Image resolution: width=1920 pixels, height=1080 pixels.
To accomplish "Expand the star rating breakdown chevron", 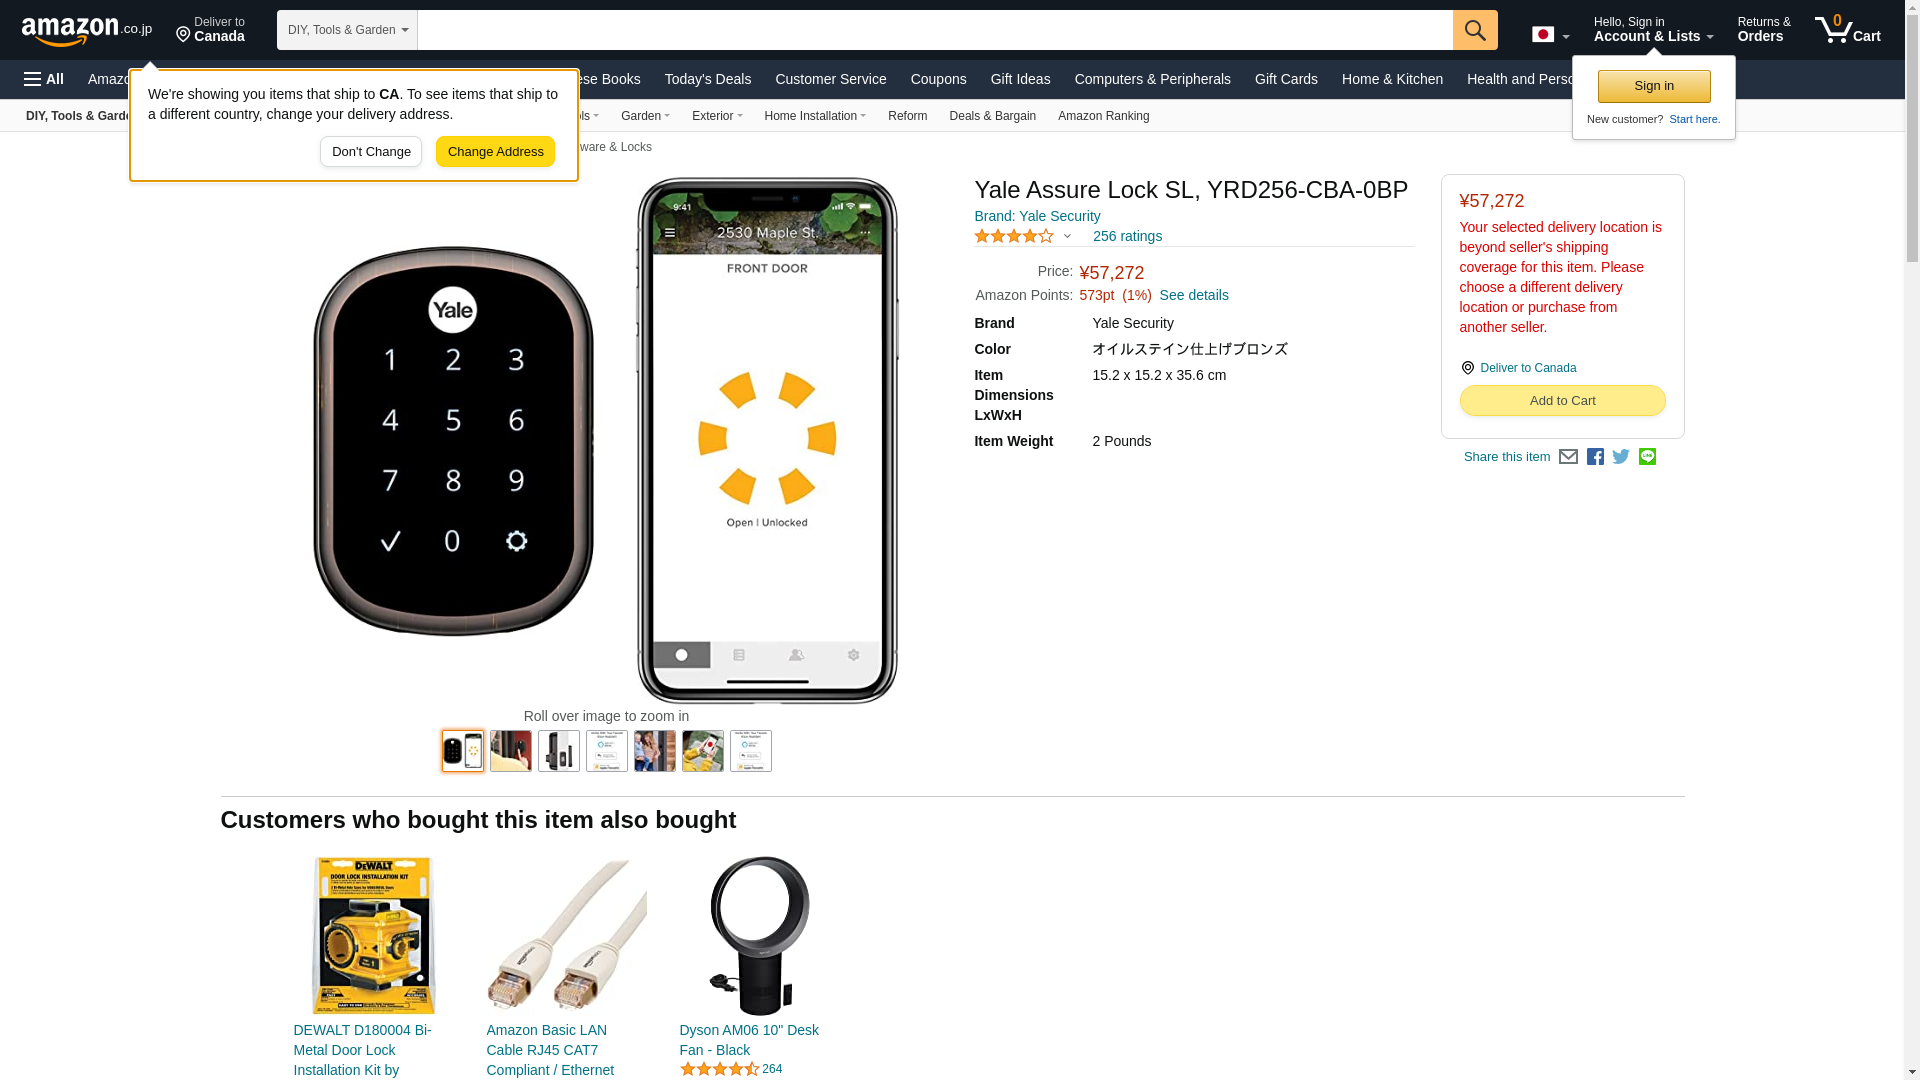I will click(1067, 237).
